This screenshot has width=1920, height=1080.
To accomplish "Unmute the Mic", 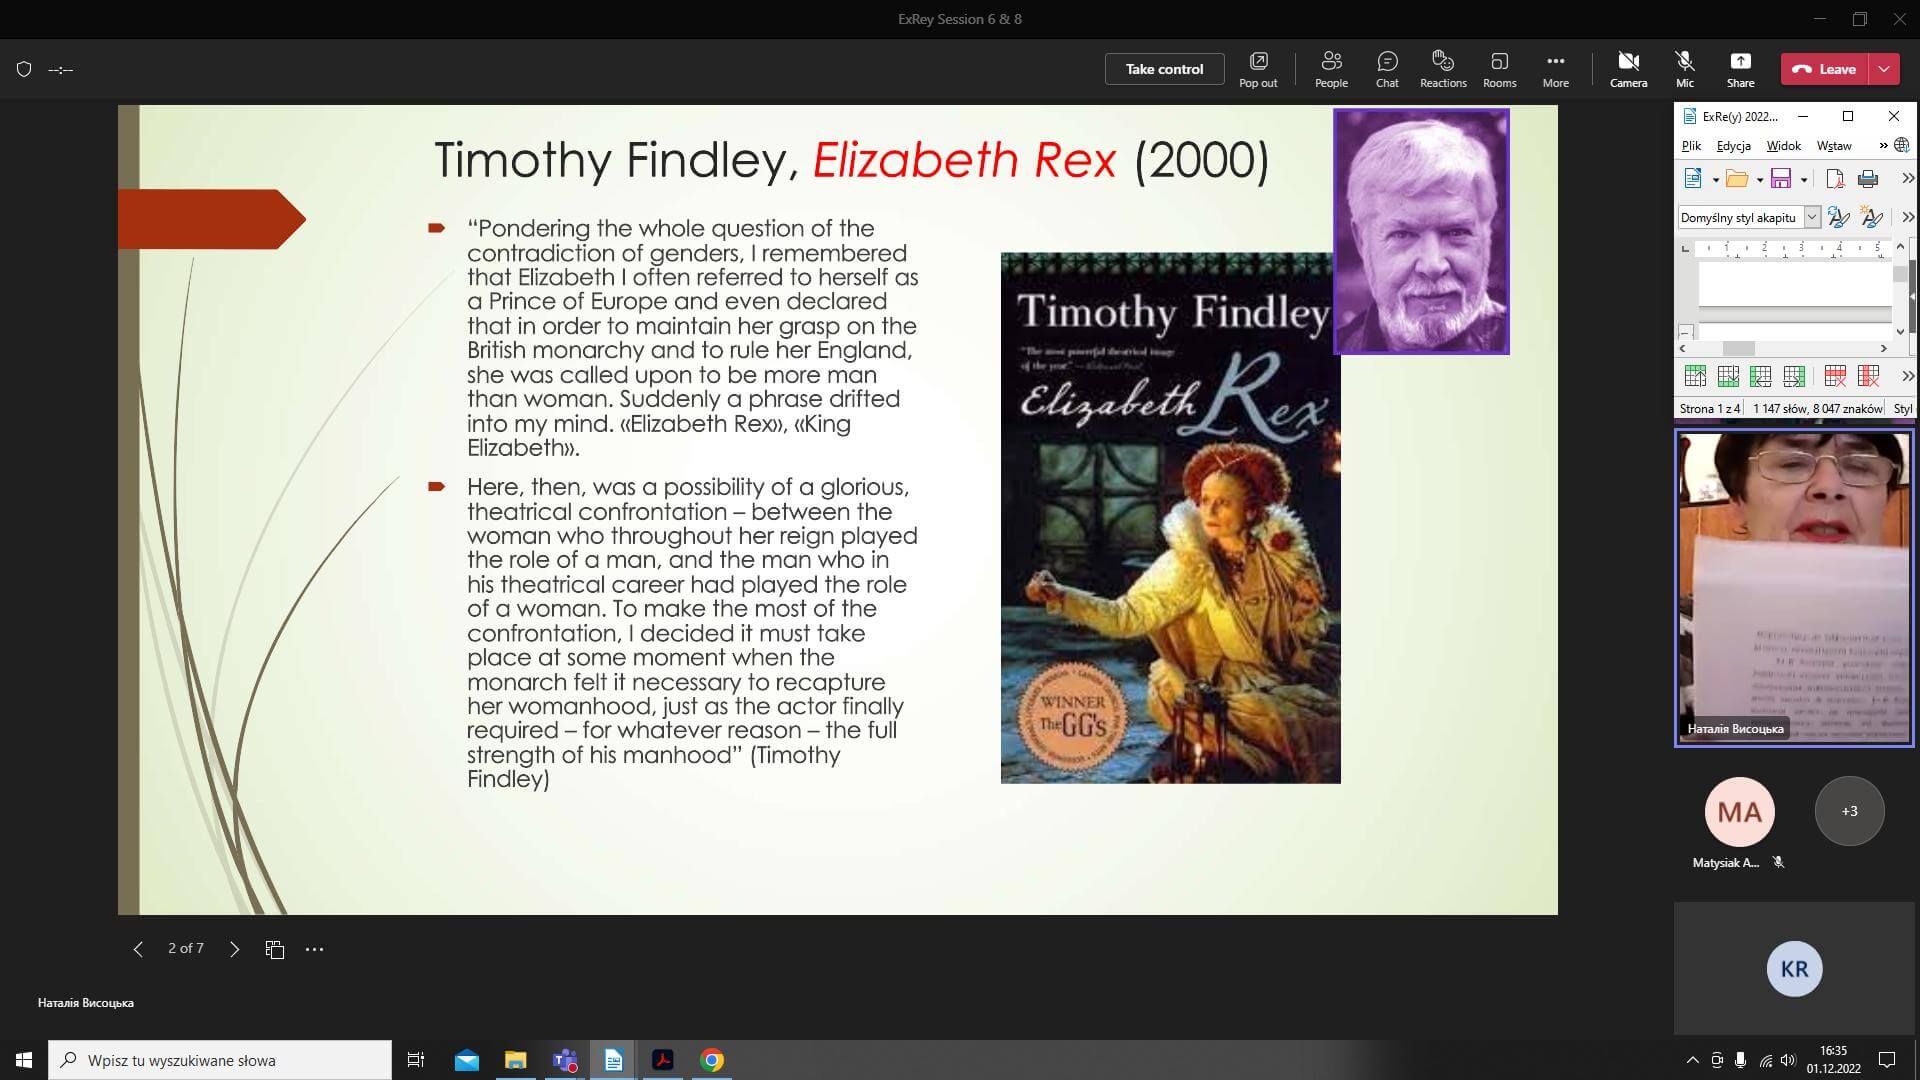I will coord(1685,69).
